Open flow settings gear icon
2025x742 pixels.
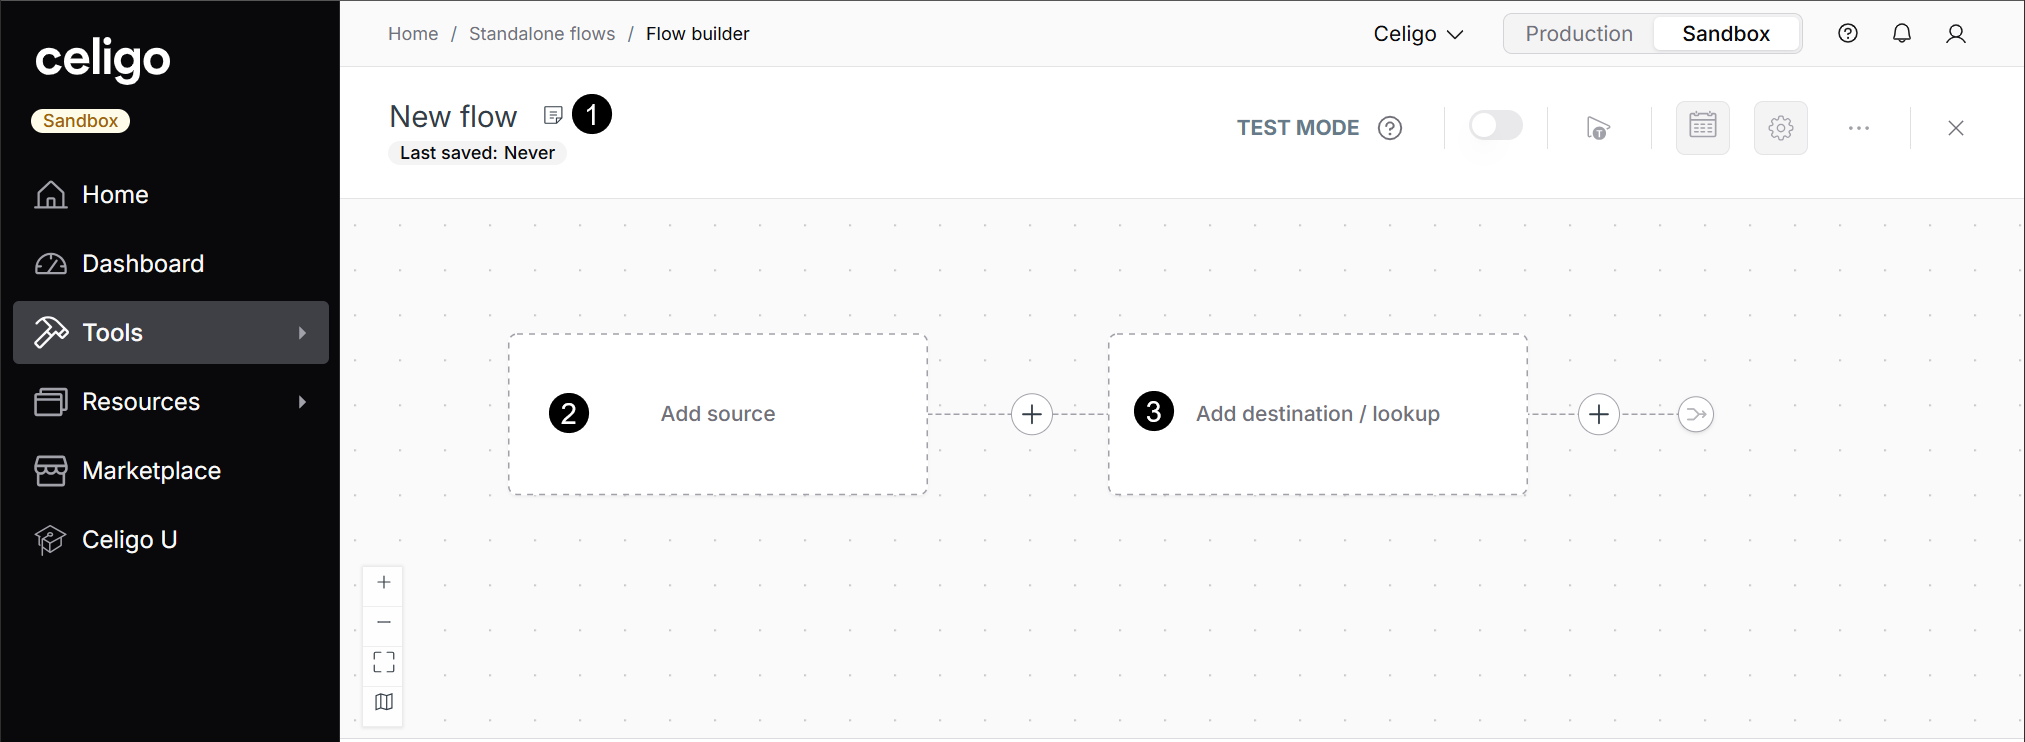1780,128
